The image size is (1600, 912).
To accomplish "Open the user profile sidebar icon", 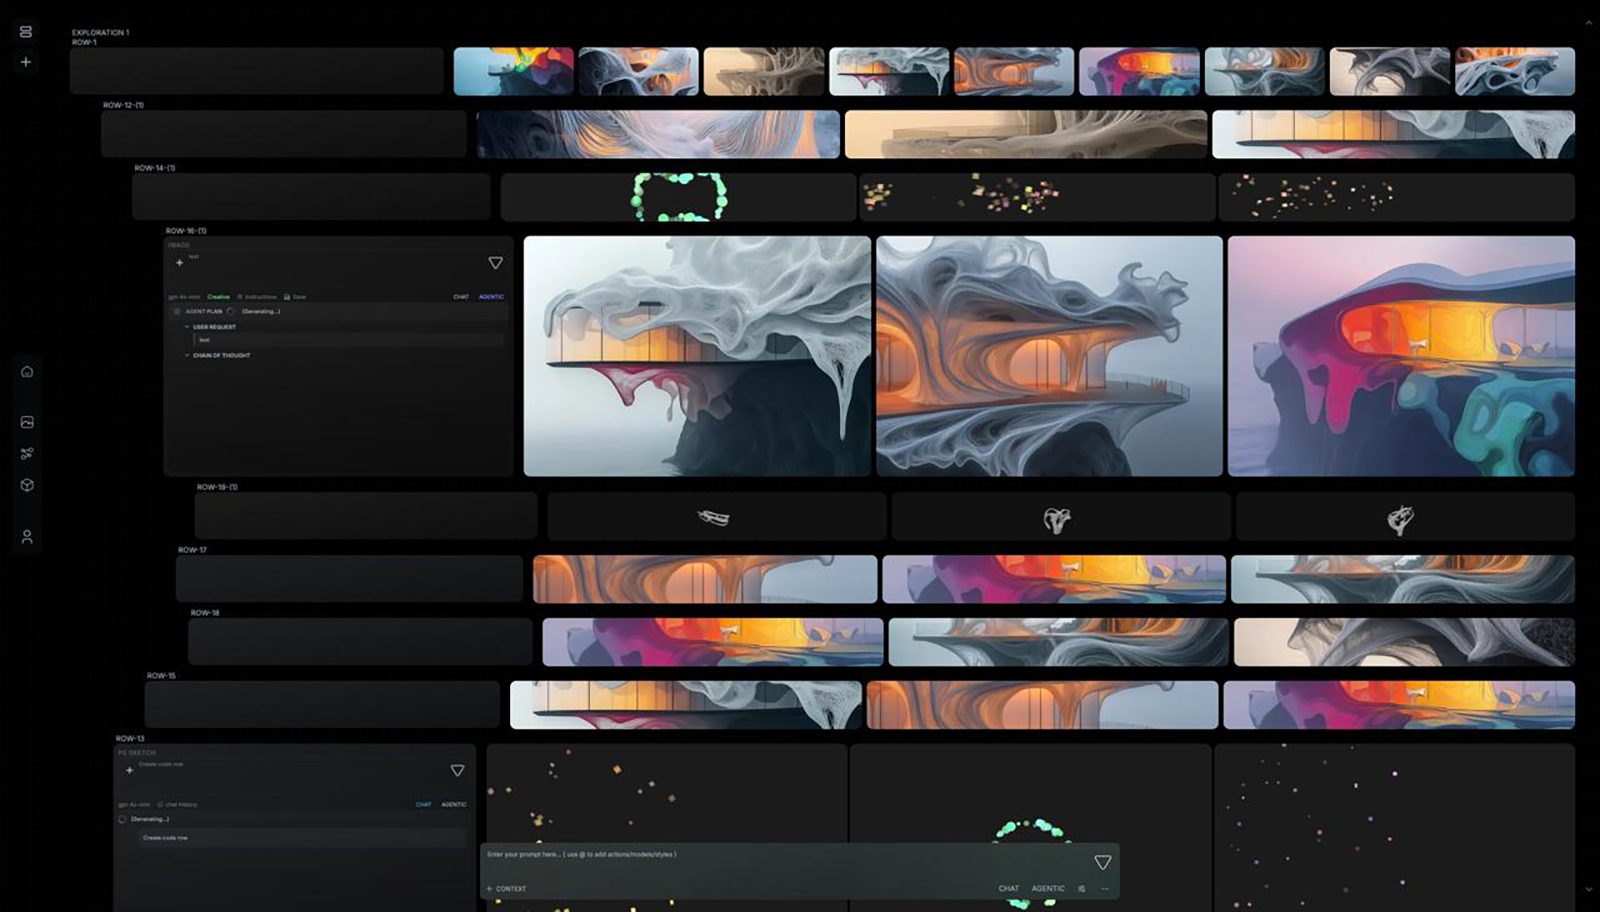I will (27, 537).
